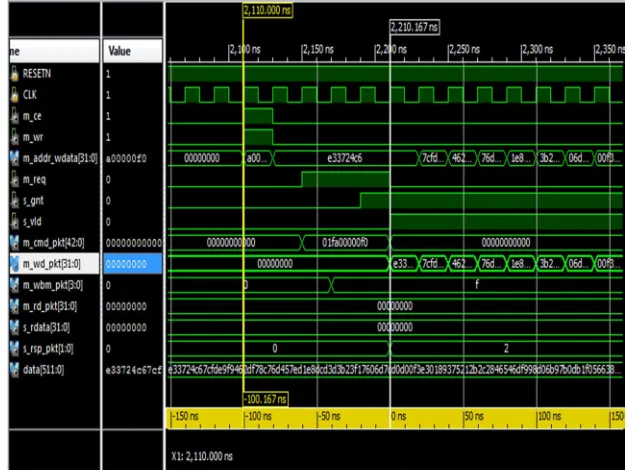Select the m_addr_wdata[31:0] signal

click(x=60, y=158)
